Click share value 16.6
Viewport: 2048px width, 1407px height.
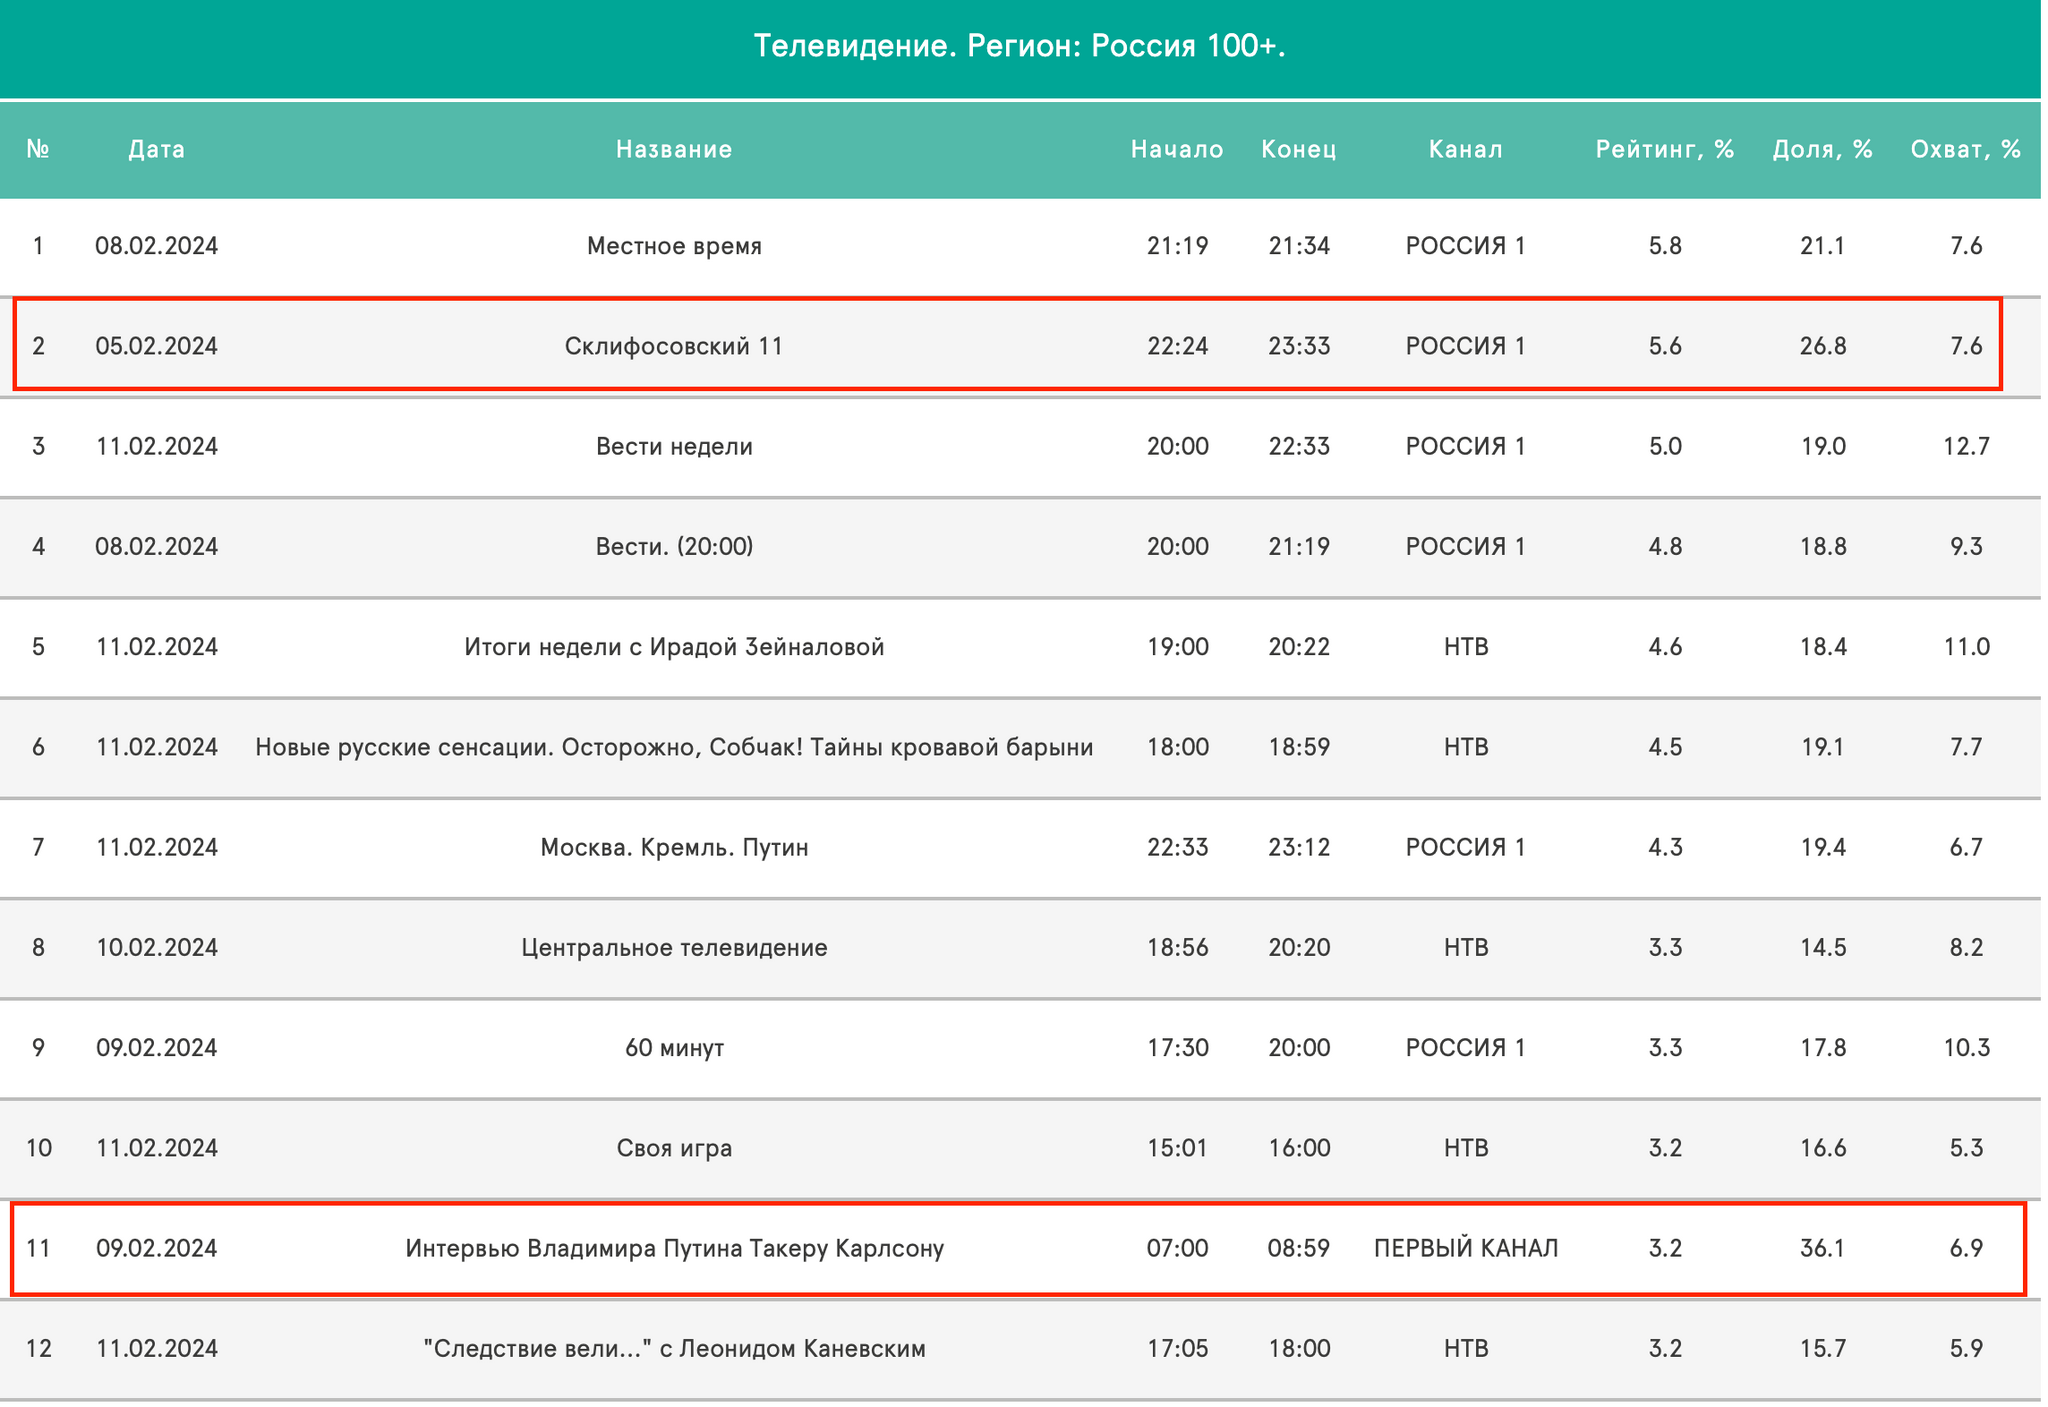(1823, 1147)
